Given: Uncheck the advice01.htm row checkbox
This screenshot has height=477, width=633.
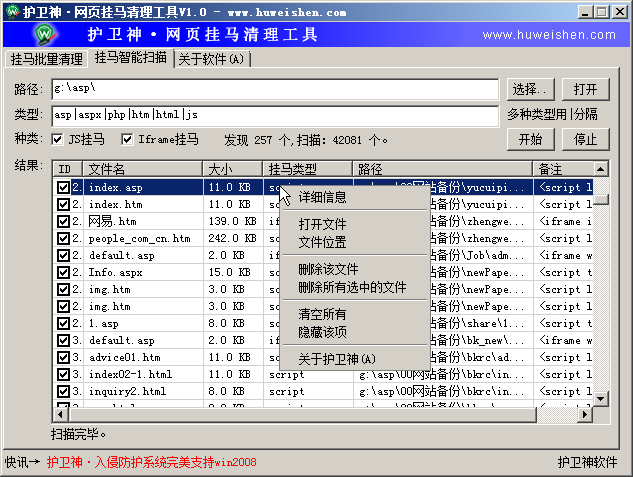Looking at the screenshot, I should point(63,357).
